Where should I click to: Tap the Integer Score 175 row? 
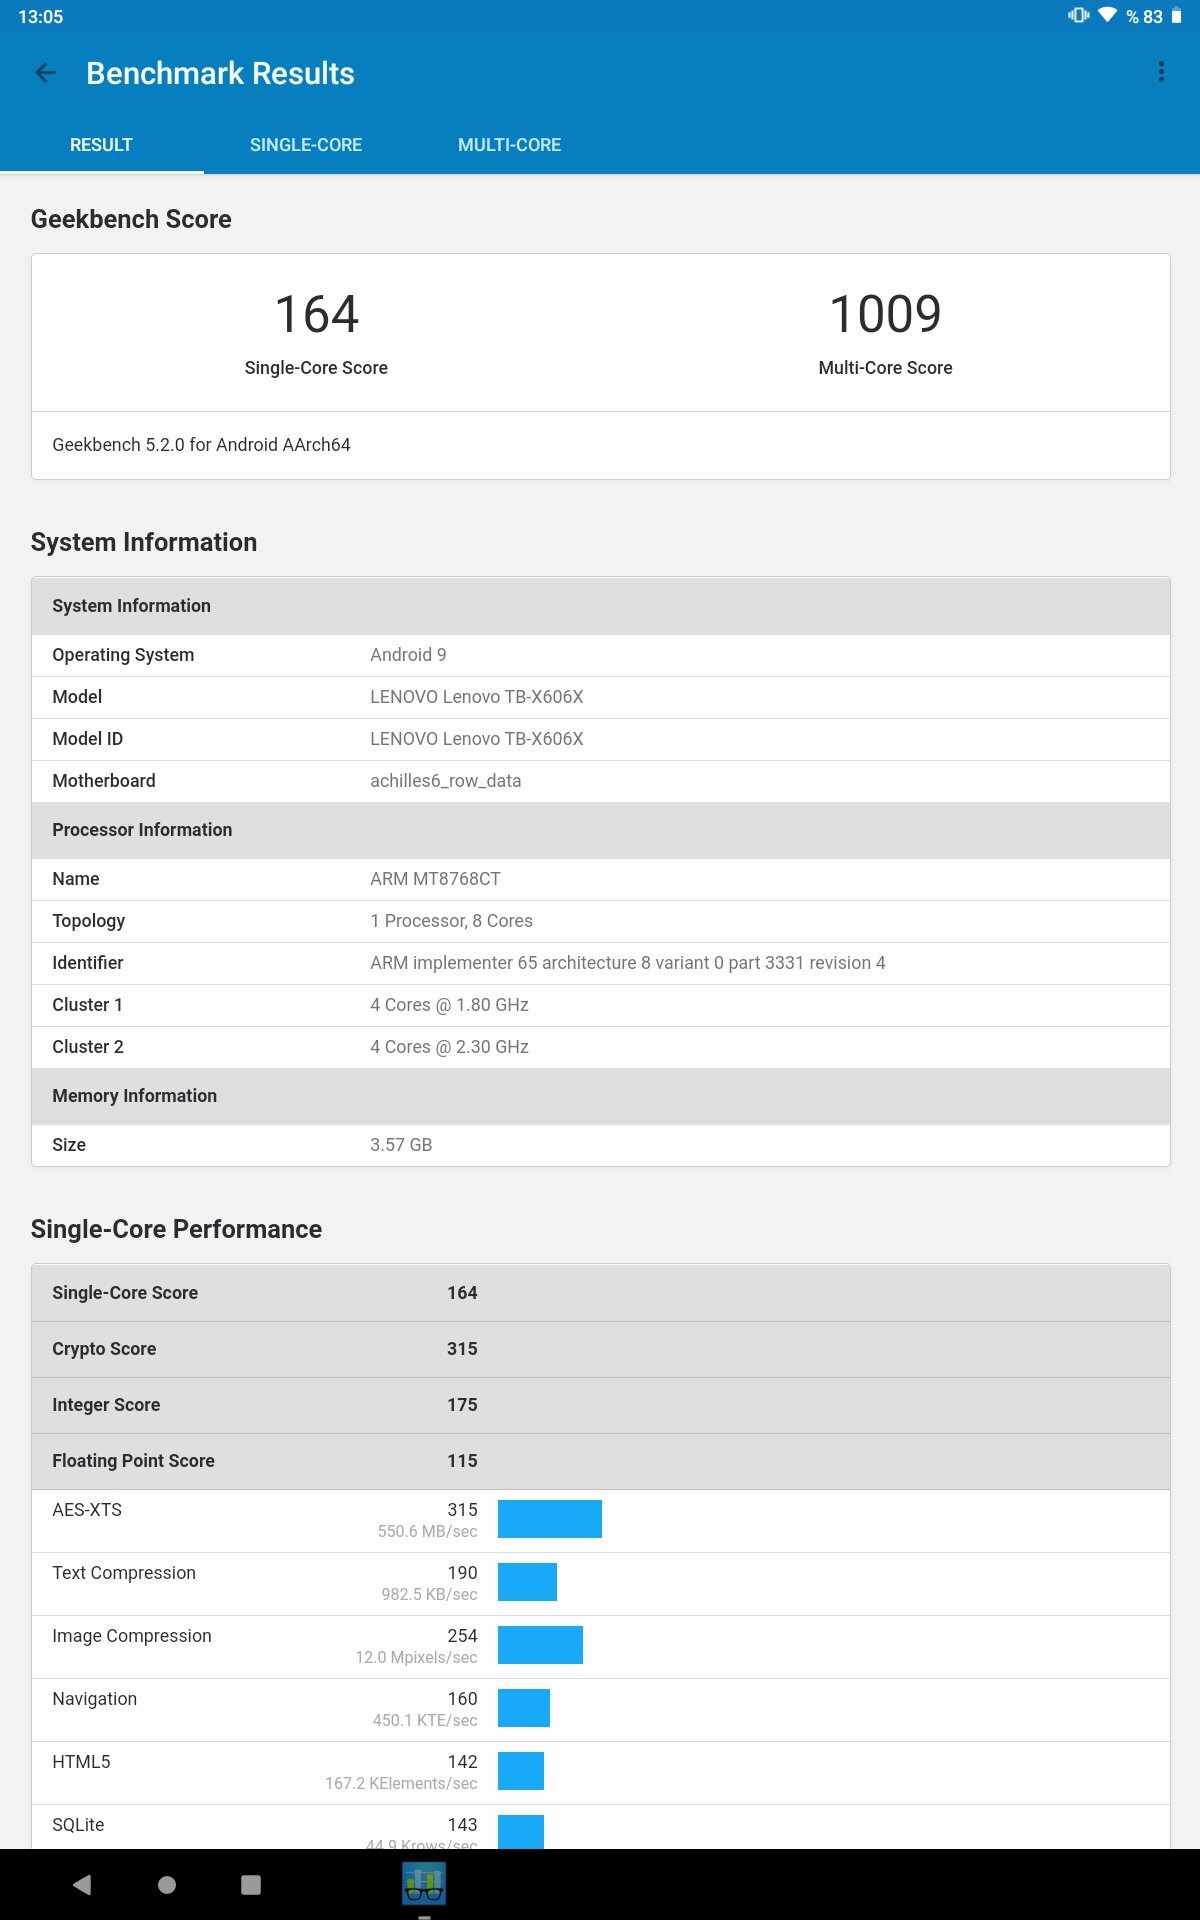pyautogui.click(x=600, y=1405)
